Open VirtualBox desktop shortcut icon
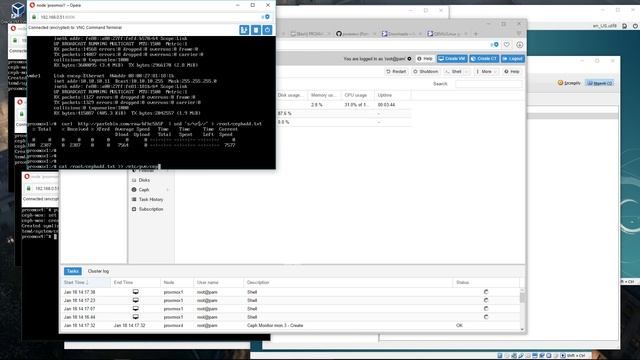The height and width of the screenshot is (360, 640). point(18,11)
